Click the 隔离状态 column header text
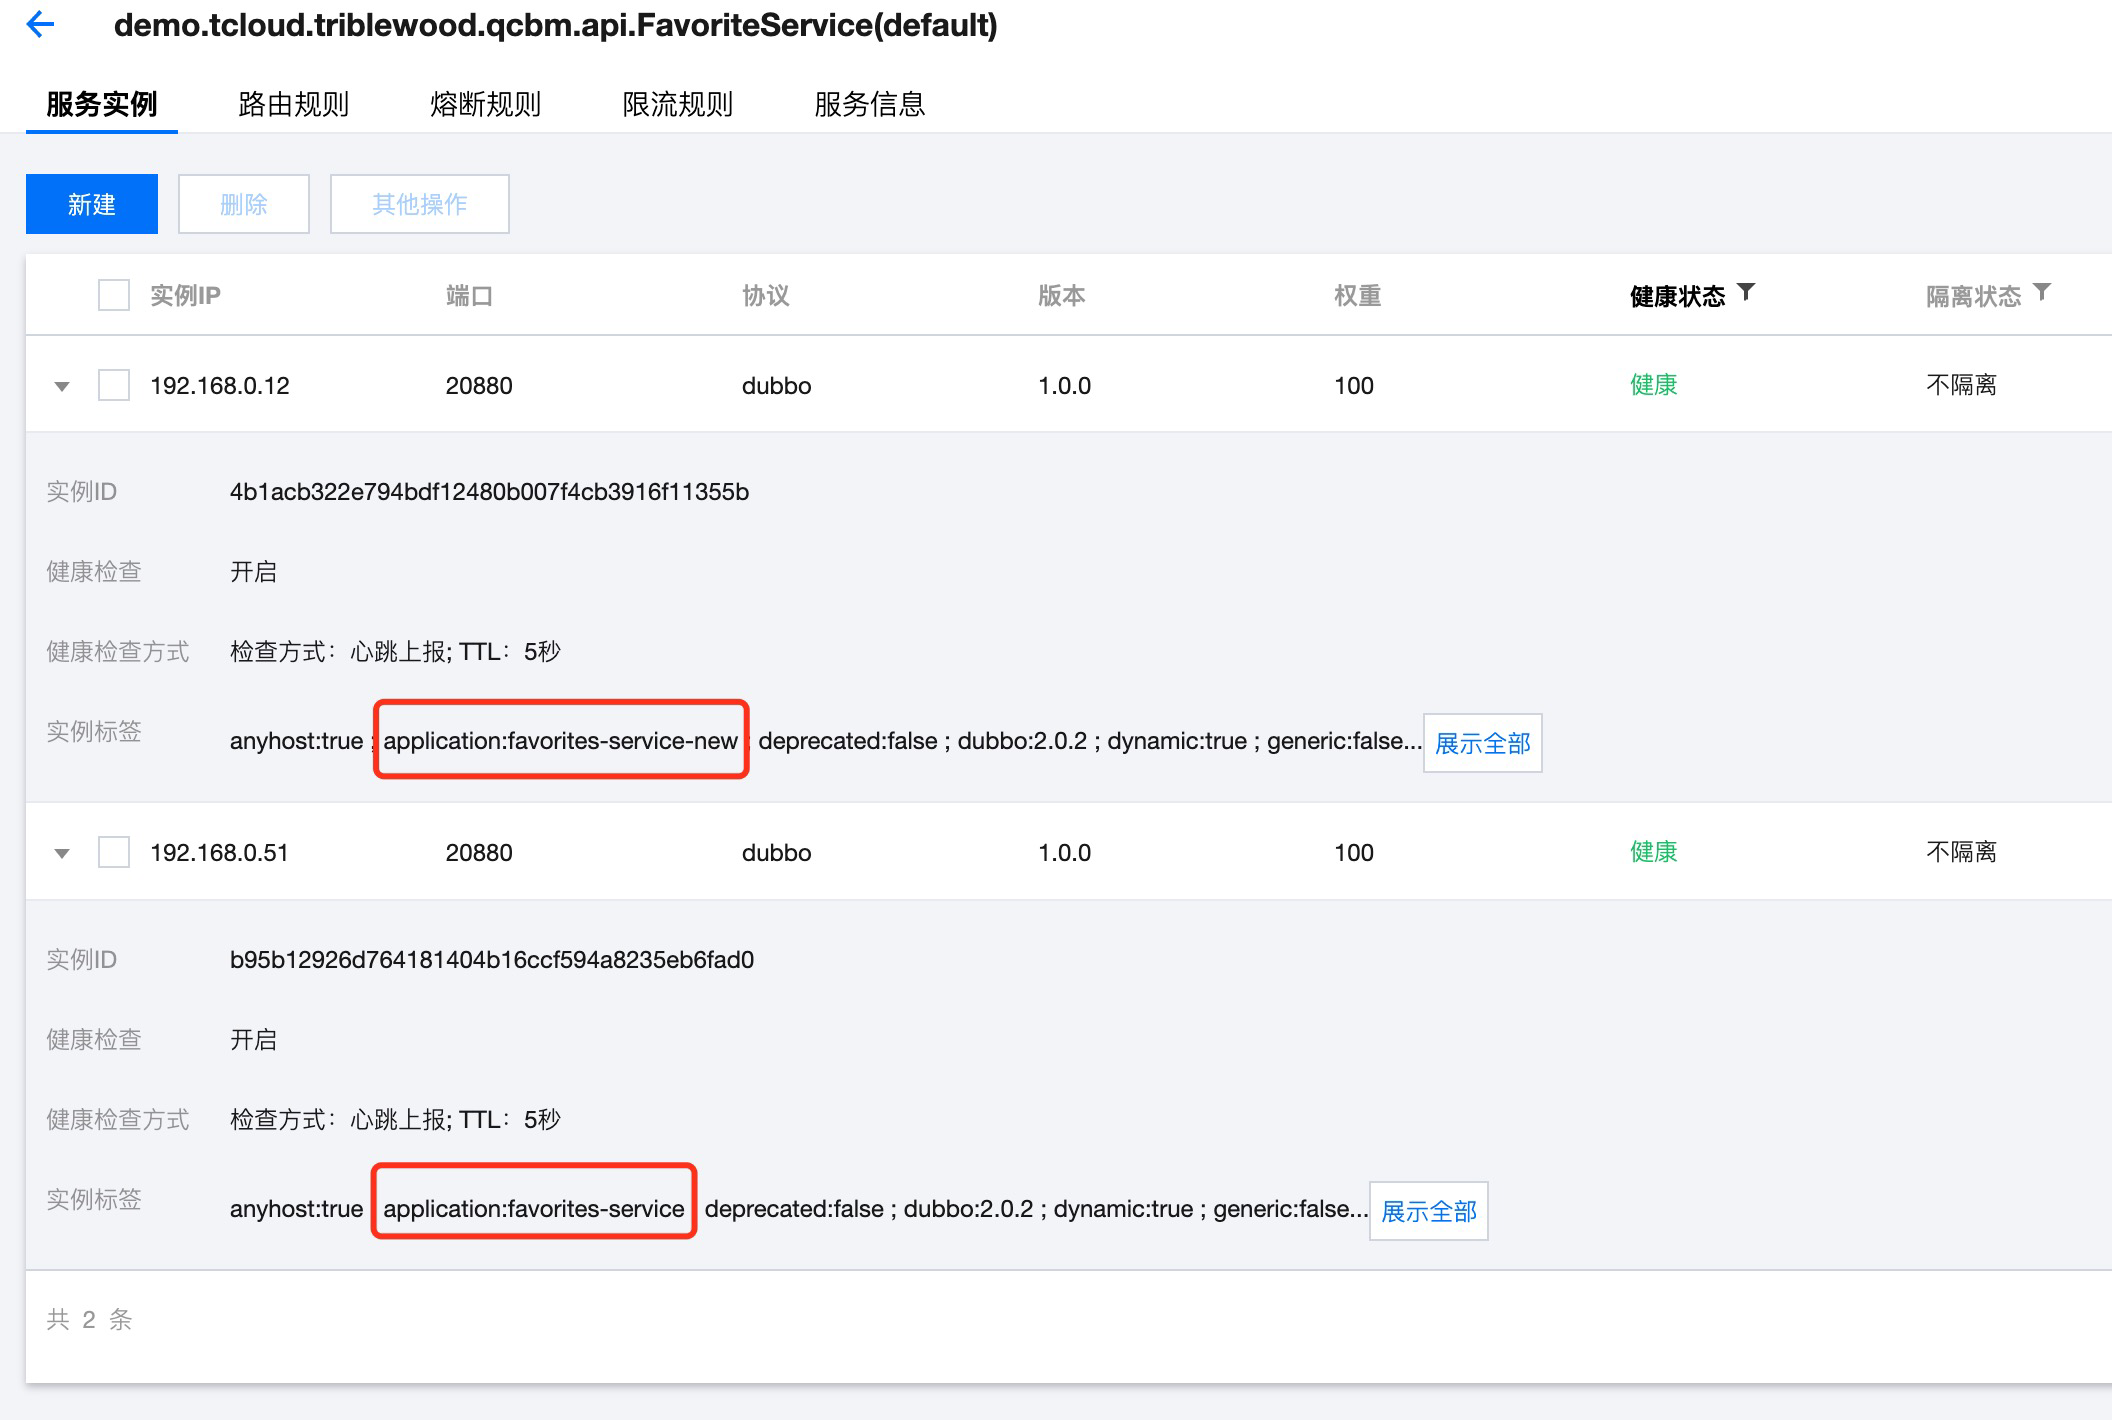Viewport: 2112px width, 1420px height. coord(1974,296)
